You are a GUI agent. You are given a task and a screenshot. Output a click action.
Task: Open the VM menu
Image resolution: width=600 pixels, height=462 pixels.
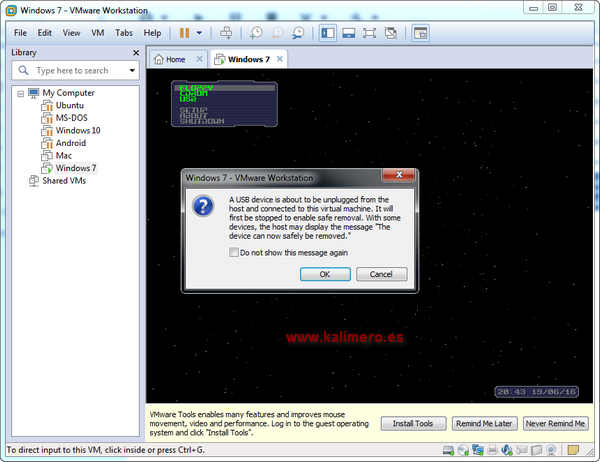(98, 33)
